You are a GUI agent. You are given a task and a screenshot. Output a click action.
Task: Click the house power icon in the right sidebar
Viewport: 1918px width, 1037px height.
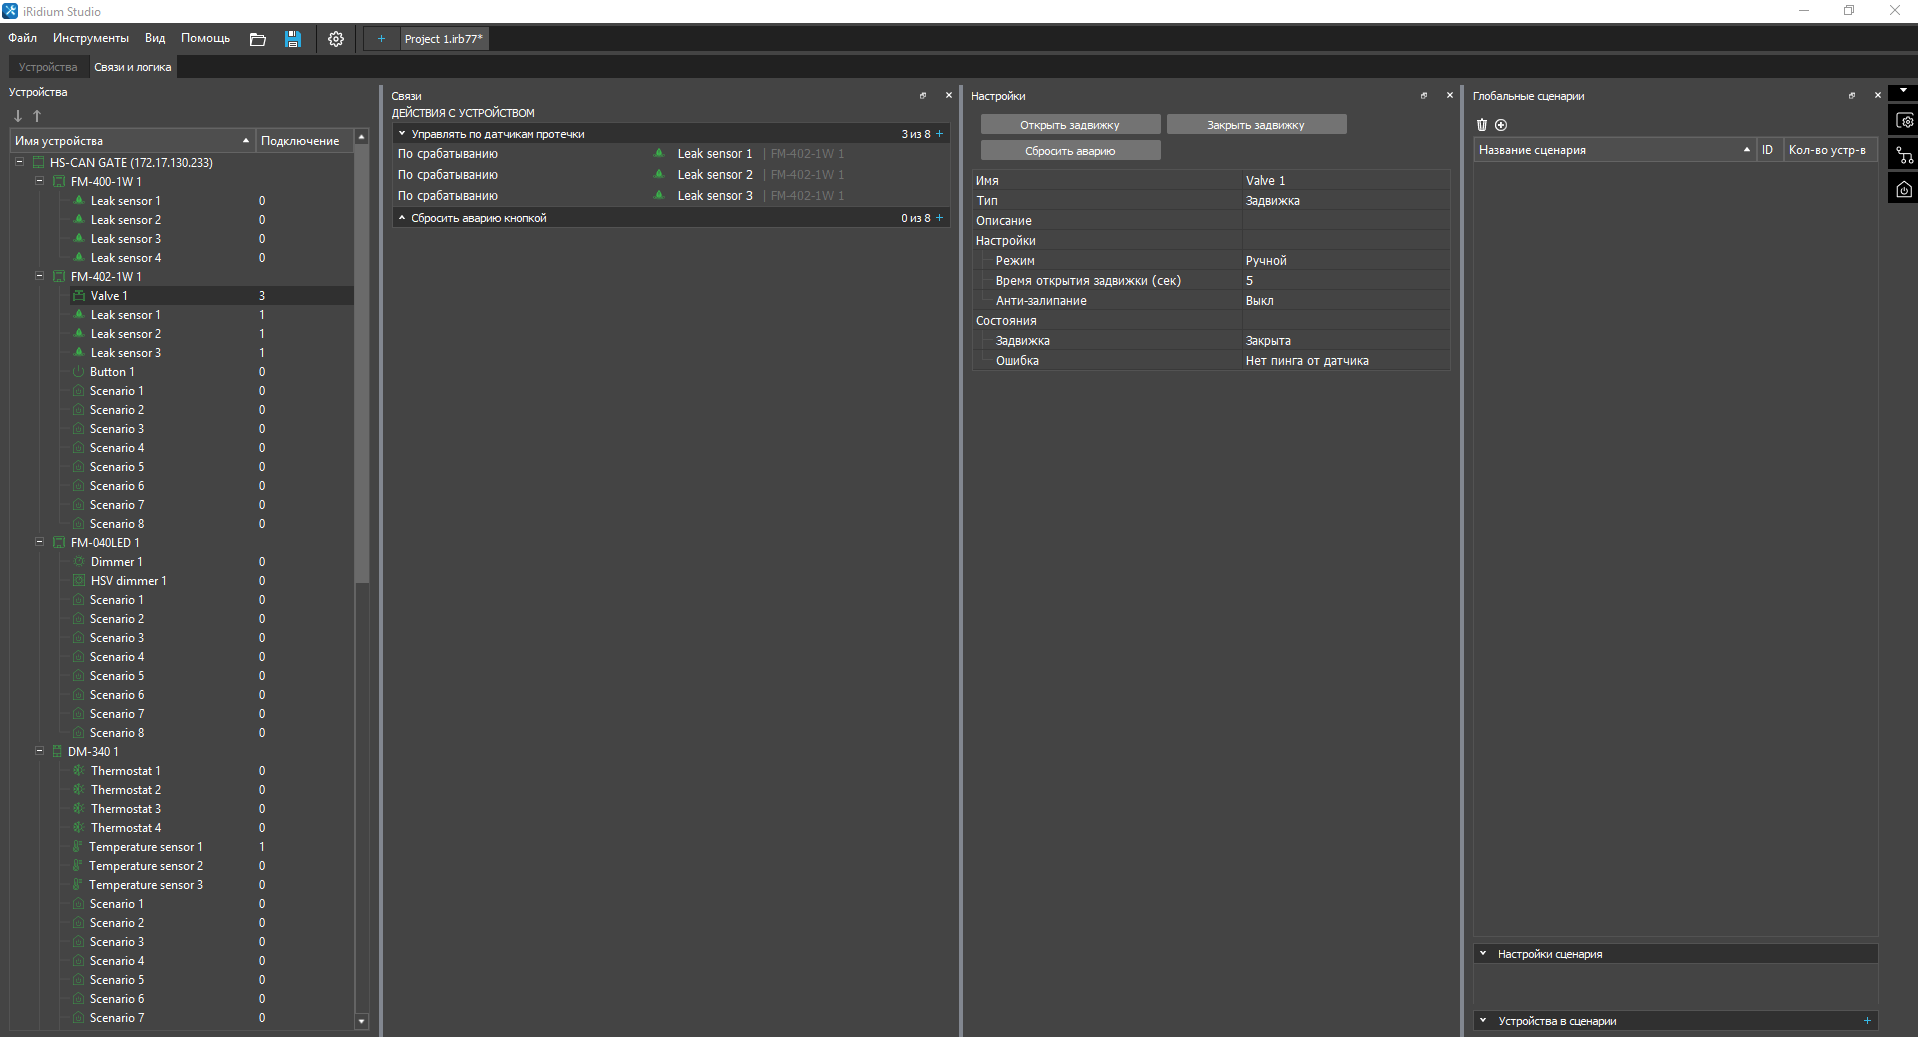point(1905,189)
